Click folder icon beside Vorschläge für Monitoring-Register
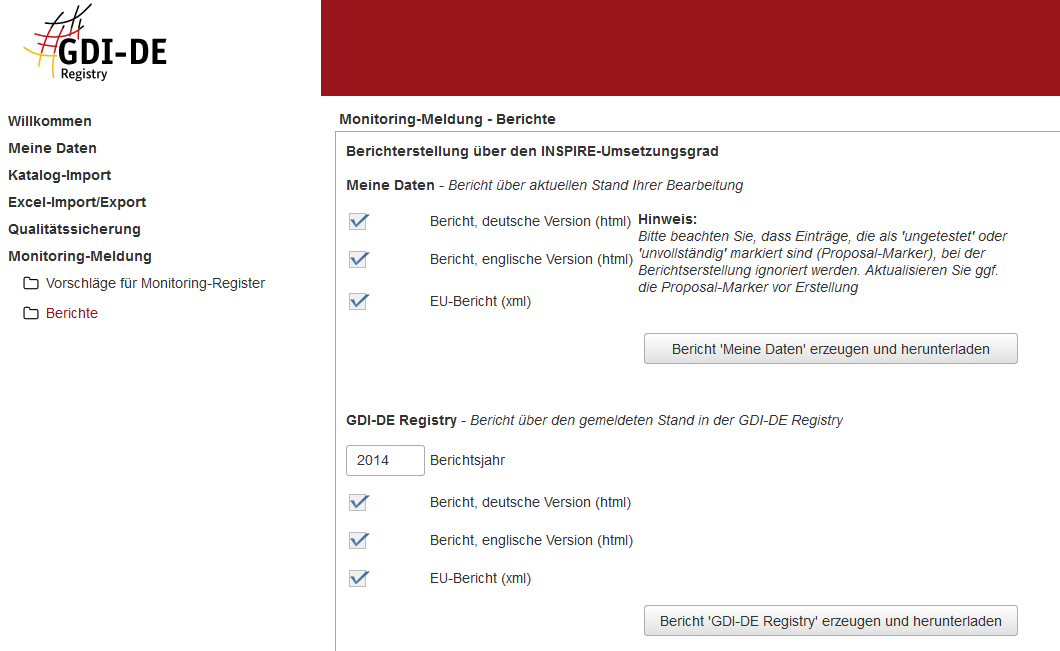Screen dimensions: 1060x651 coord(31,284)
